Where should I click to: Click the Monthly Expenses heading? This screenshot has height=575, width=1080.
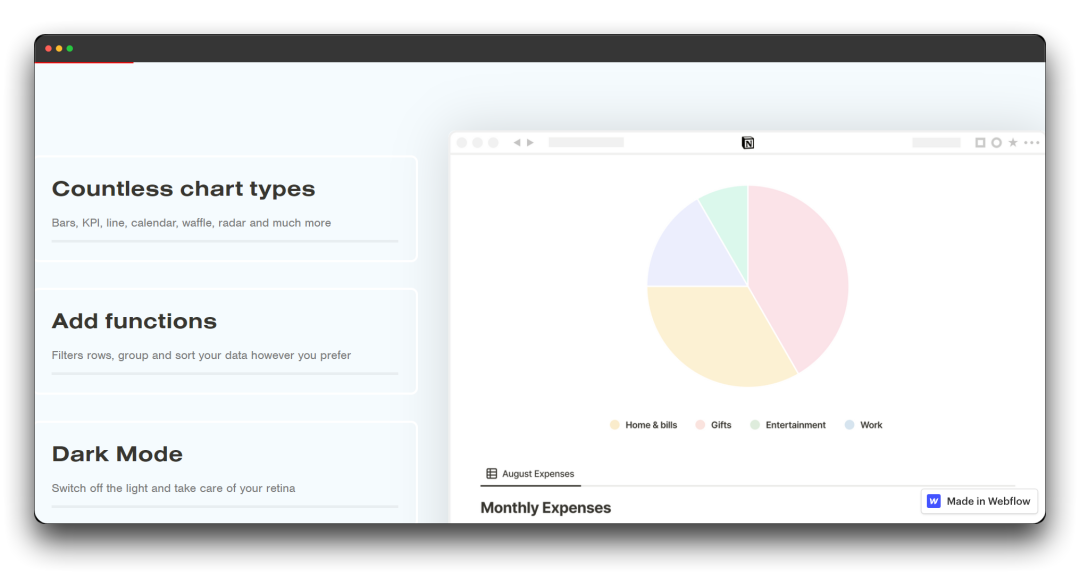click(x=546, y=508)
